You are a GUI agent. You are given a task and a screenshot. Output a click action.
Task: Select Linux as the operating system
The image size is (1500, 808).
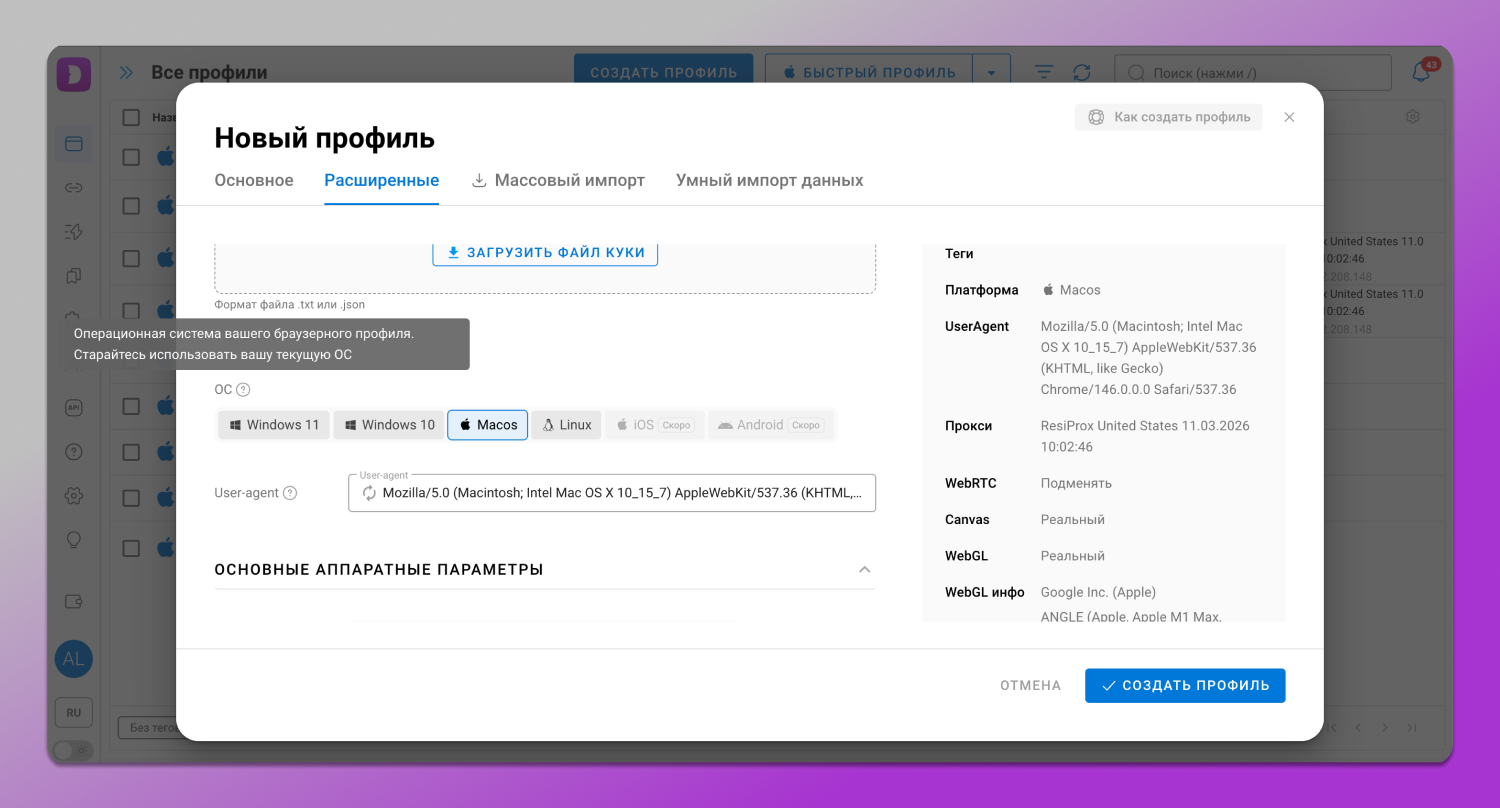pos(566,425)
